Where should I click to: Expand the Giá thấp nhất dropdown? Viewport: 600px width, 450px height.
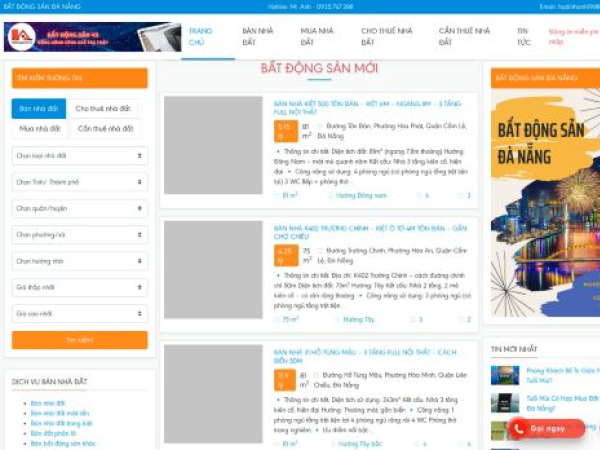coord(80,287)
